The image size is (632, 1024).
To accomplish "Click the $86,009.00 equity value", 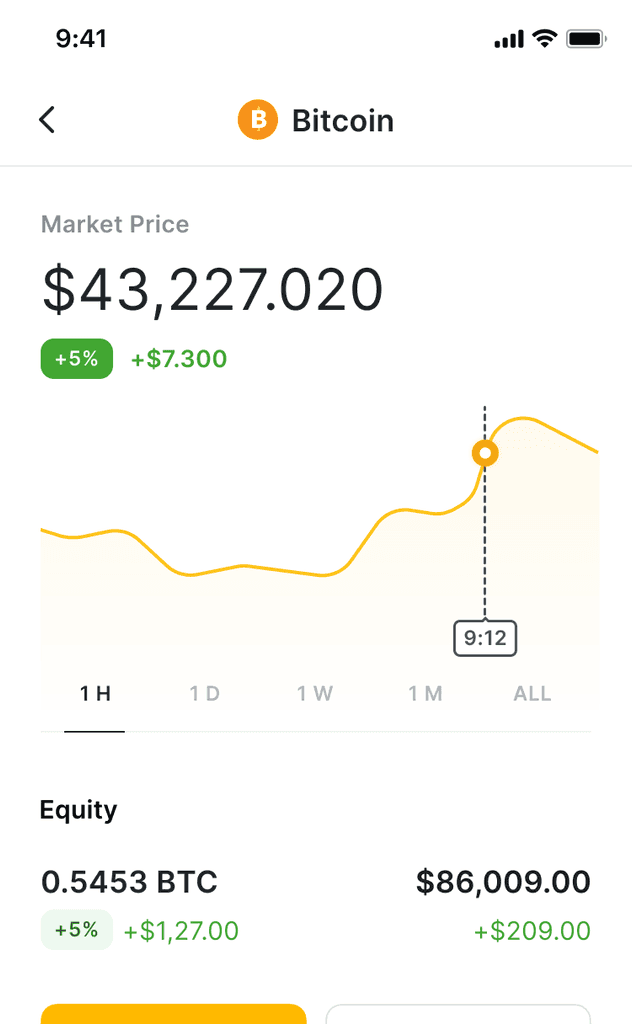I will click(x=503, y=882).
